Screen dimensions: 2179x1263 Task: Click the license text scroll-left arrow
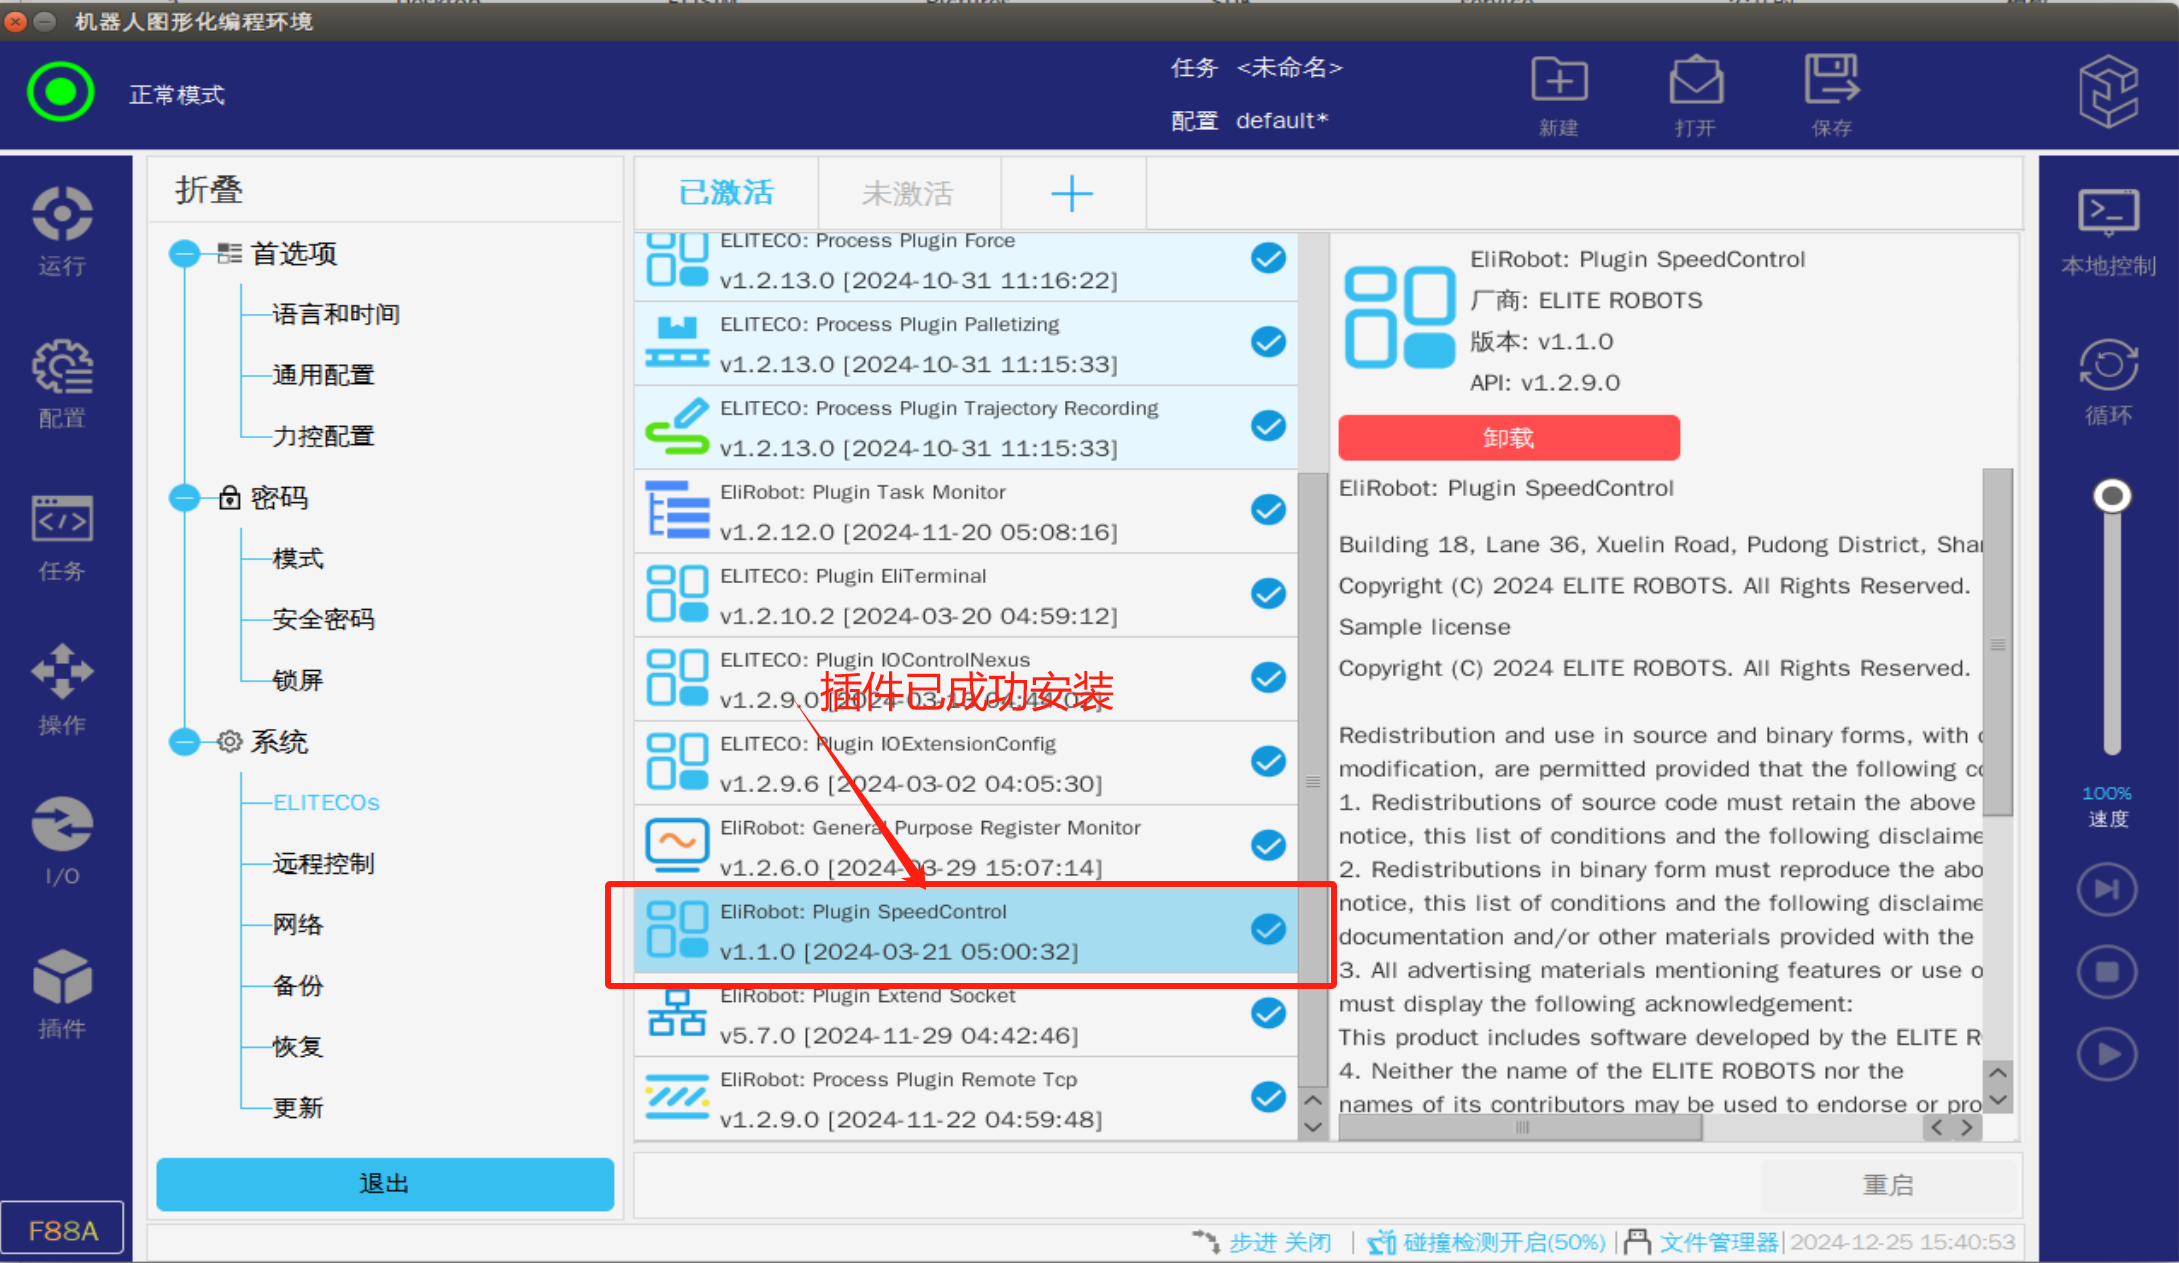coord(1938,1128)
